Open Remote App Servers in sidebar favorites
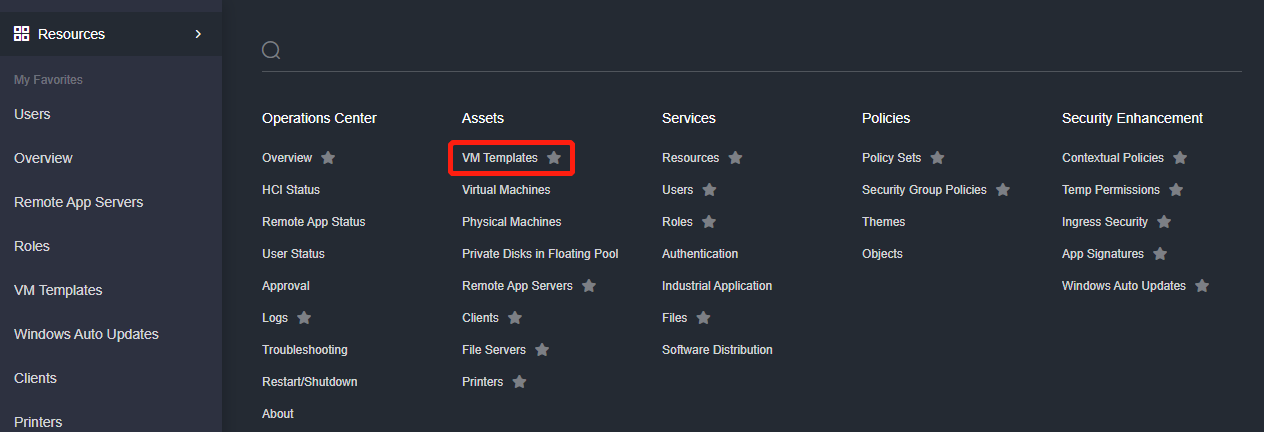The height and width of the screenshot is (432, 1264). coord(78,202)
